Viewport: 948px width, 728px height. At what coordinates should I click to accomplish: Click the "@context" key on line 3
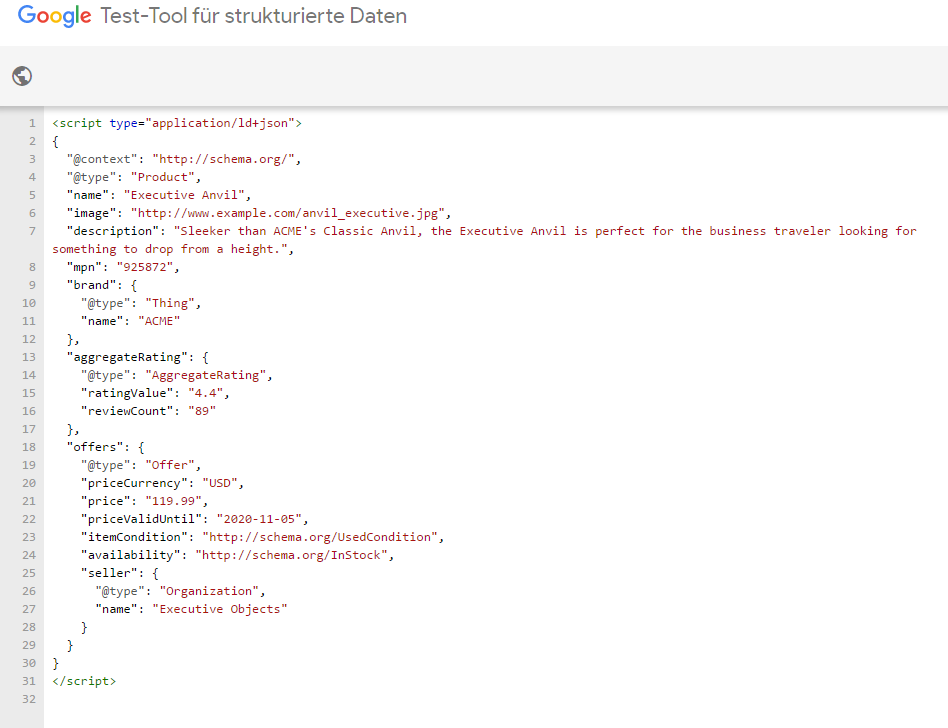[x=102, y=159]
